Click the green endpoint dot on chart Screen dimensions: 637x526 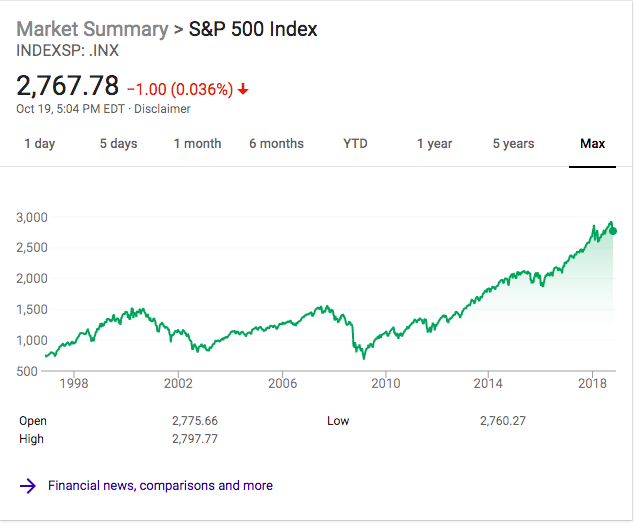click(x=612, y=231)
